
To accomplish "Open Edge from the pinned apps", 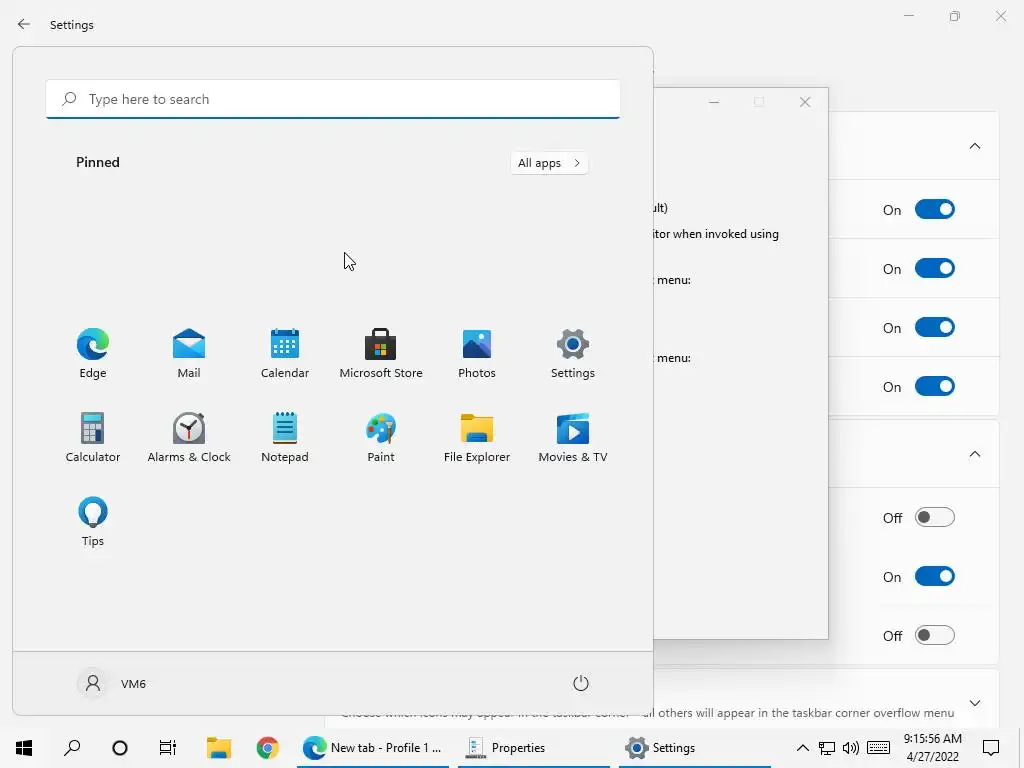I will (x=93, y=353).
